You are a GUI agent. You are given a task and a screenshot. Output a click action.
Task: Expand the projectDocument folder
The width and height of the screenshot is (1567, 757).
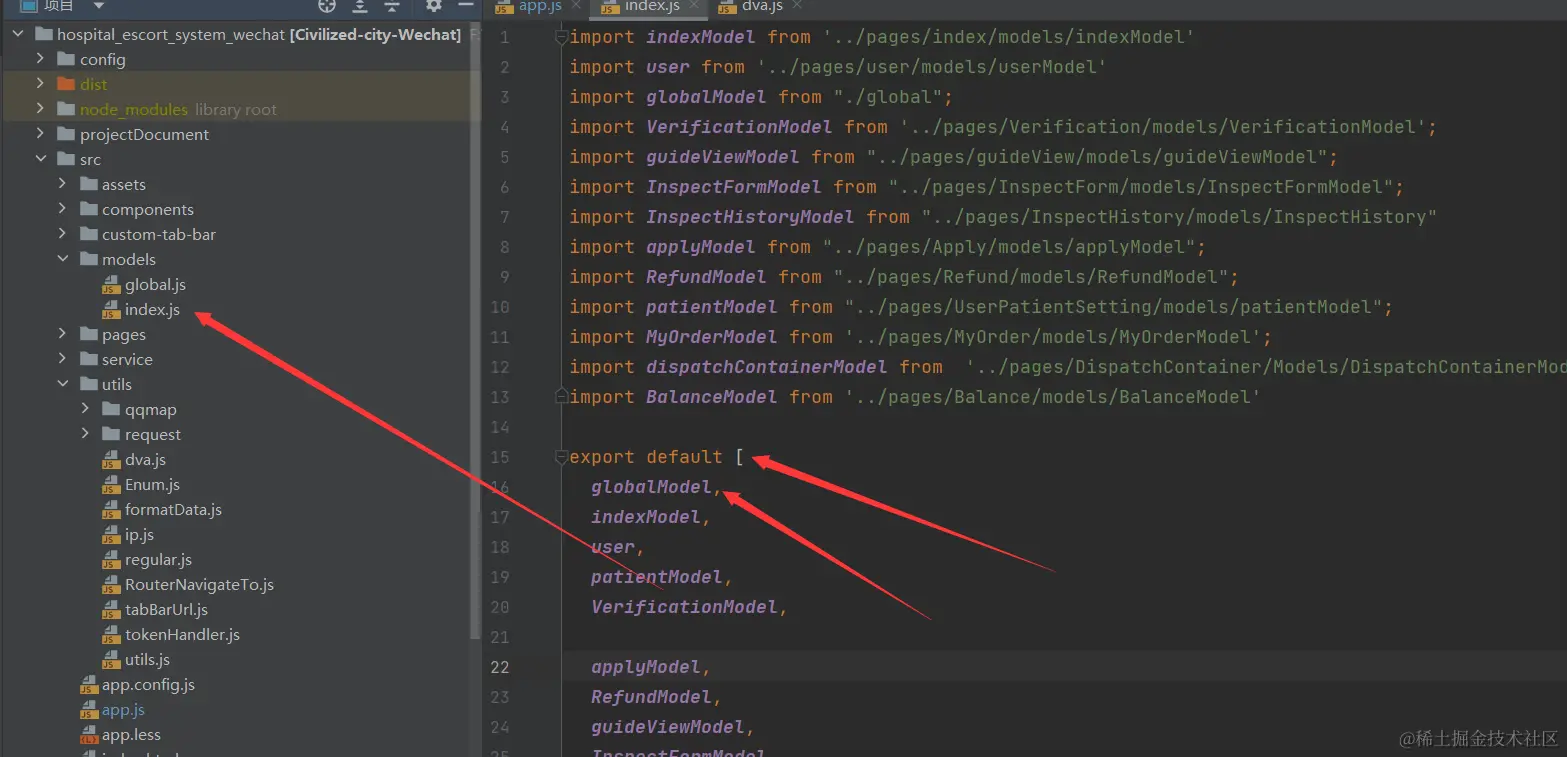point(40,134)
